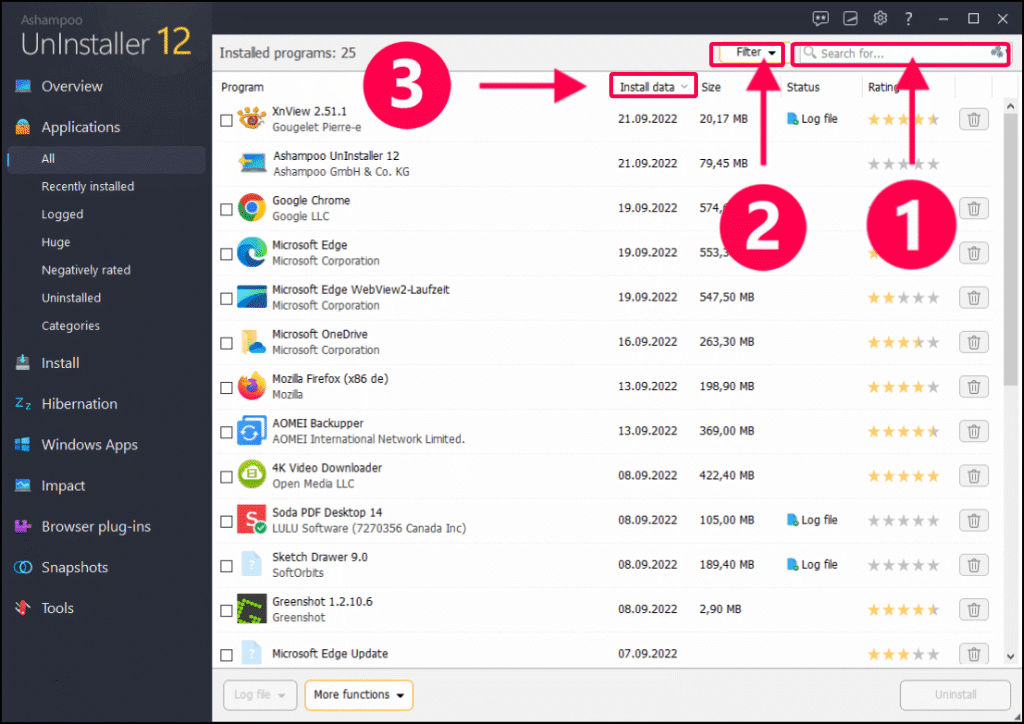Open the Log file dropdown at bottom
Image resolution: width=1024 pixels, height=724 pixels.
(x=260, y=695)
